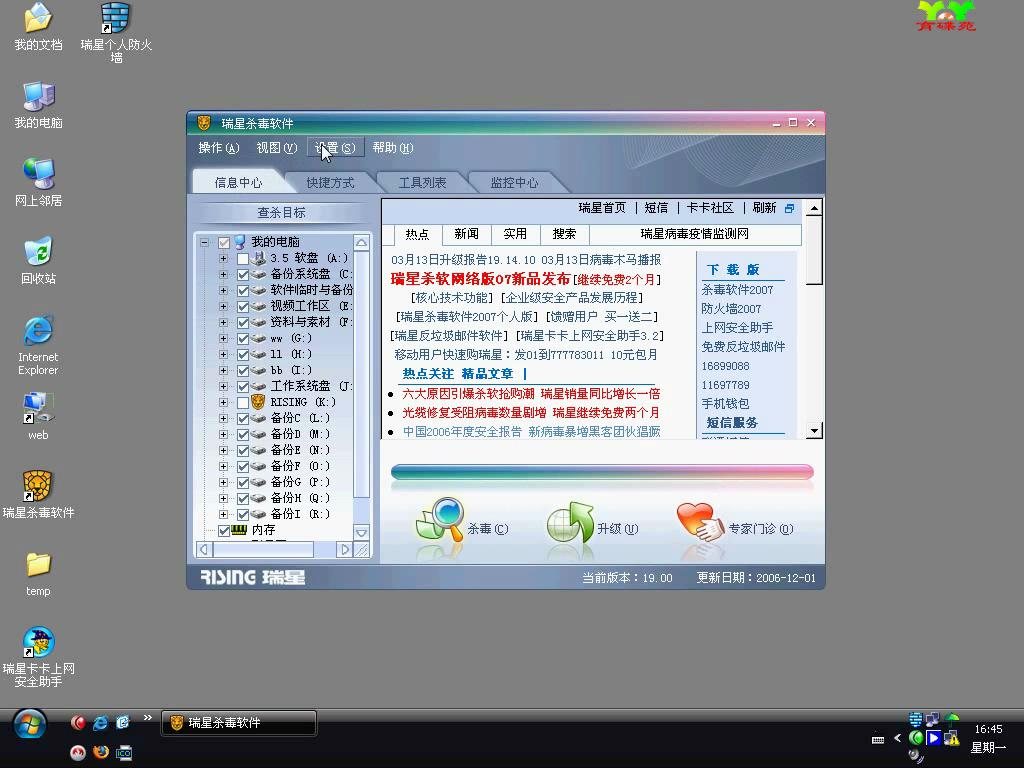Uncheck the 备份系统盘 (C:) checkbox
1024x768 pixels.
pyautogui.click(x=243, y=274)
